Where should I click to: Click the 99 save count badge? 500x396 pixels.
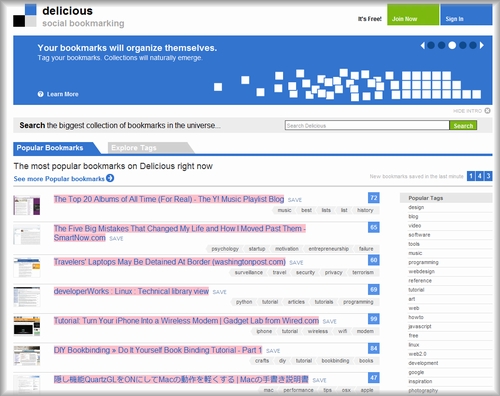374,319
